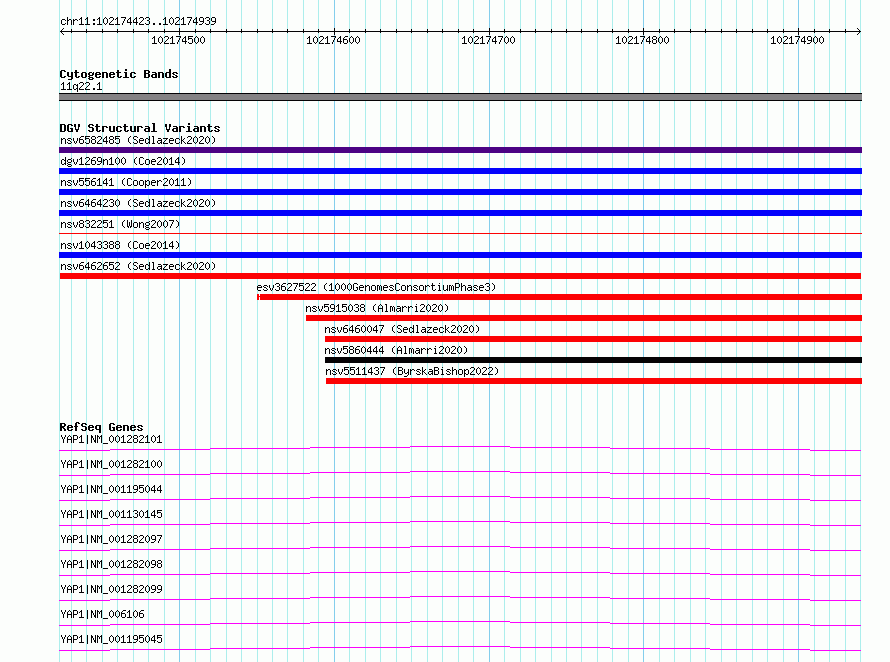The height and width of the screenshot is (662, 890).
Task: Click the red nsv6460047 variant bar
Action: coord(593,339)
